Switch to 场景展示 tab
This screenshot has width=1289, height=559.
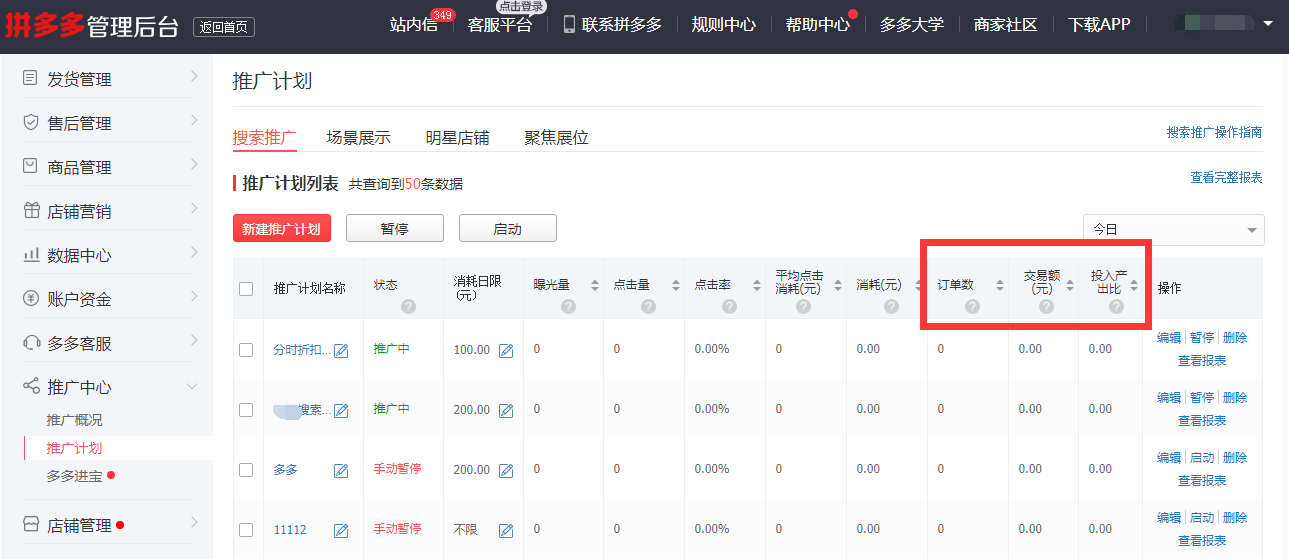358,138
